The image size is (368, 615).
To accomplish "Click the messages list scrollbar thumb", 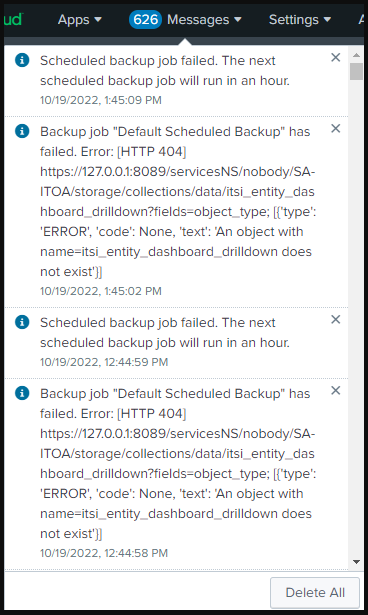I will (356, 71).
